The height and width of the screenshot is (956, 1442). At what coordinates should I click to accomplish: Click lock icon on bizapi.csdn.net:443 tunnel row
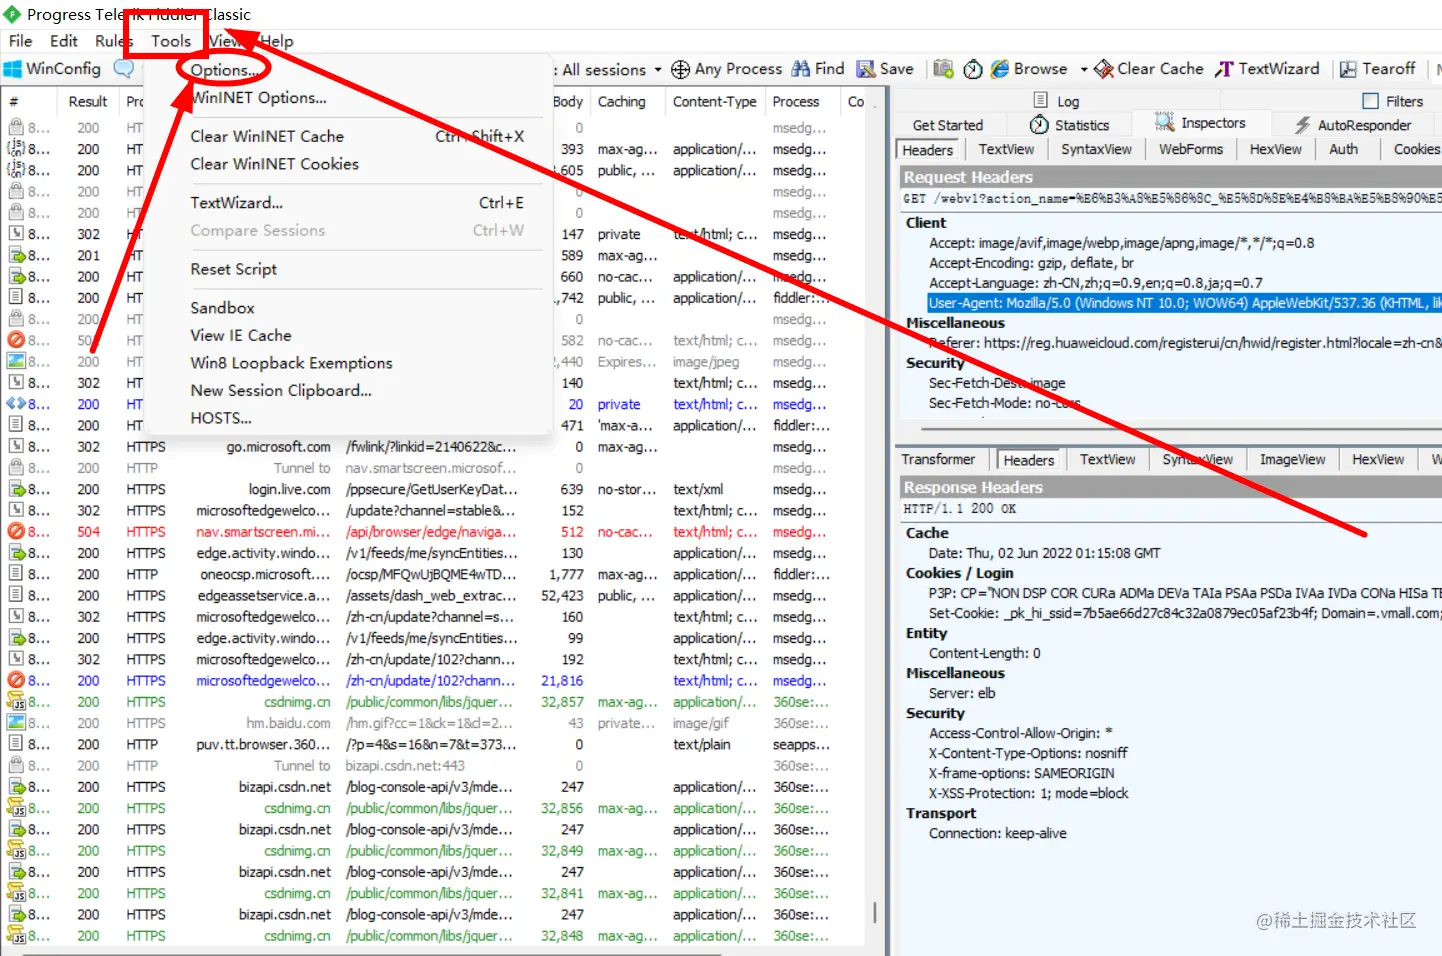pos(16,766)
